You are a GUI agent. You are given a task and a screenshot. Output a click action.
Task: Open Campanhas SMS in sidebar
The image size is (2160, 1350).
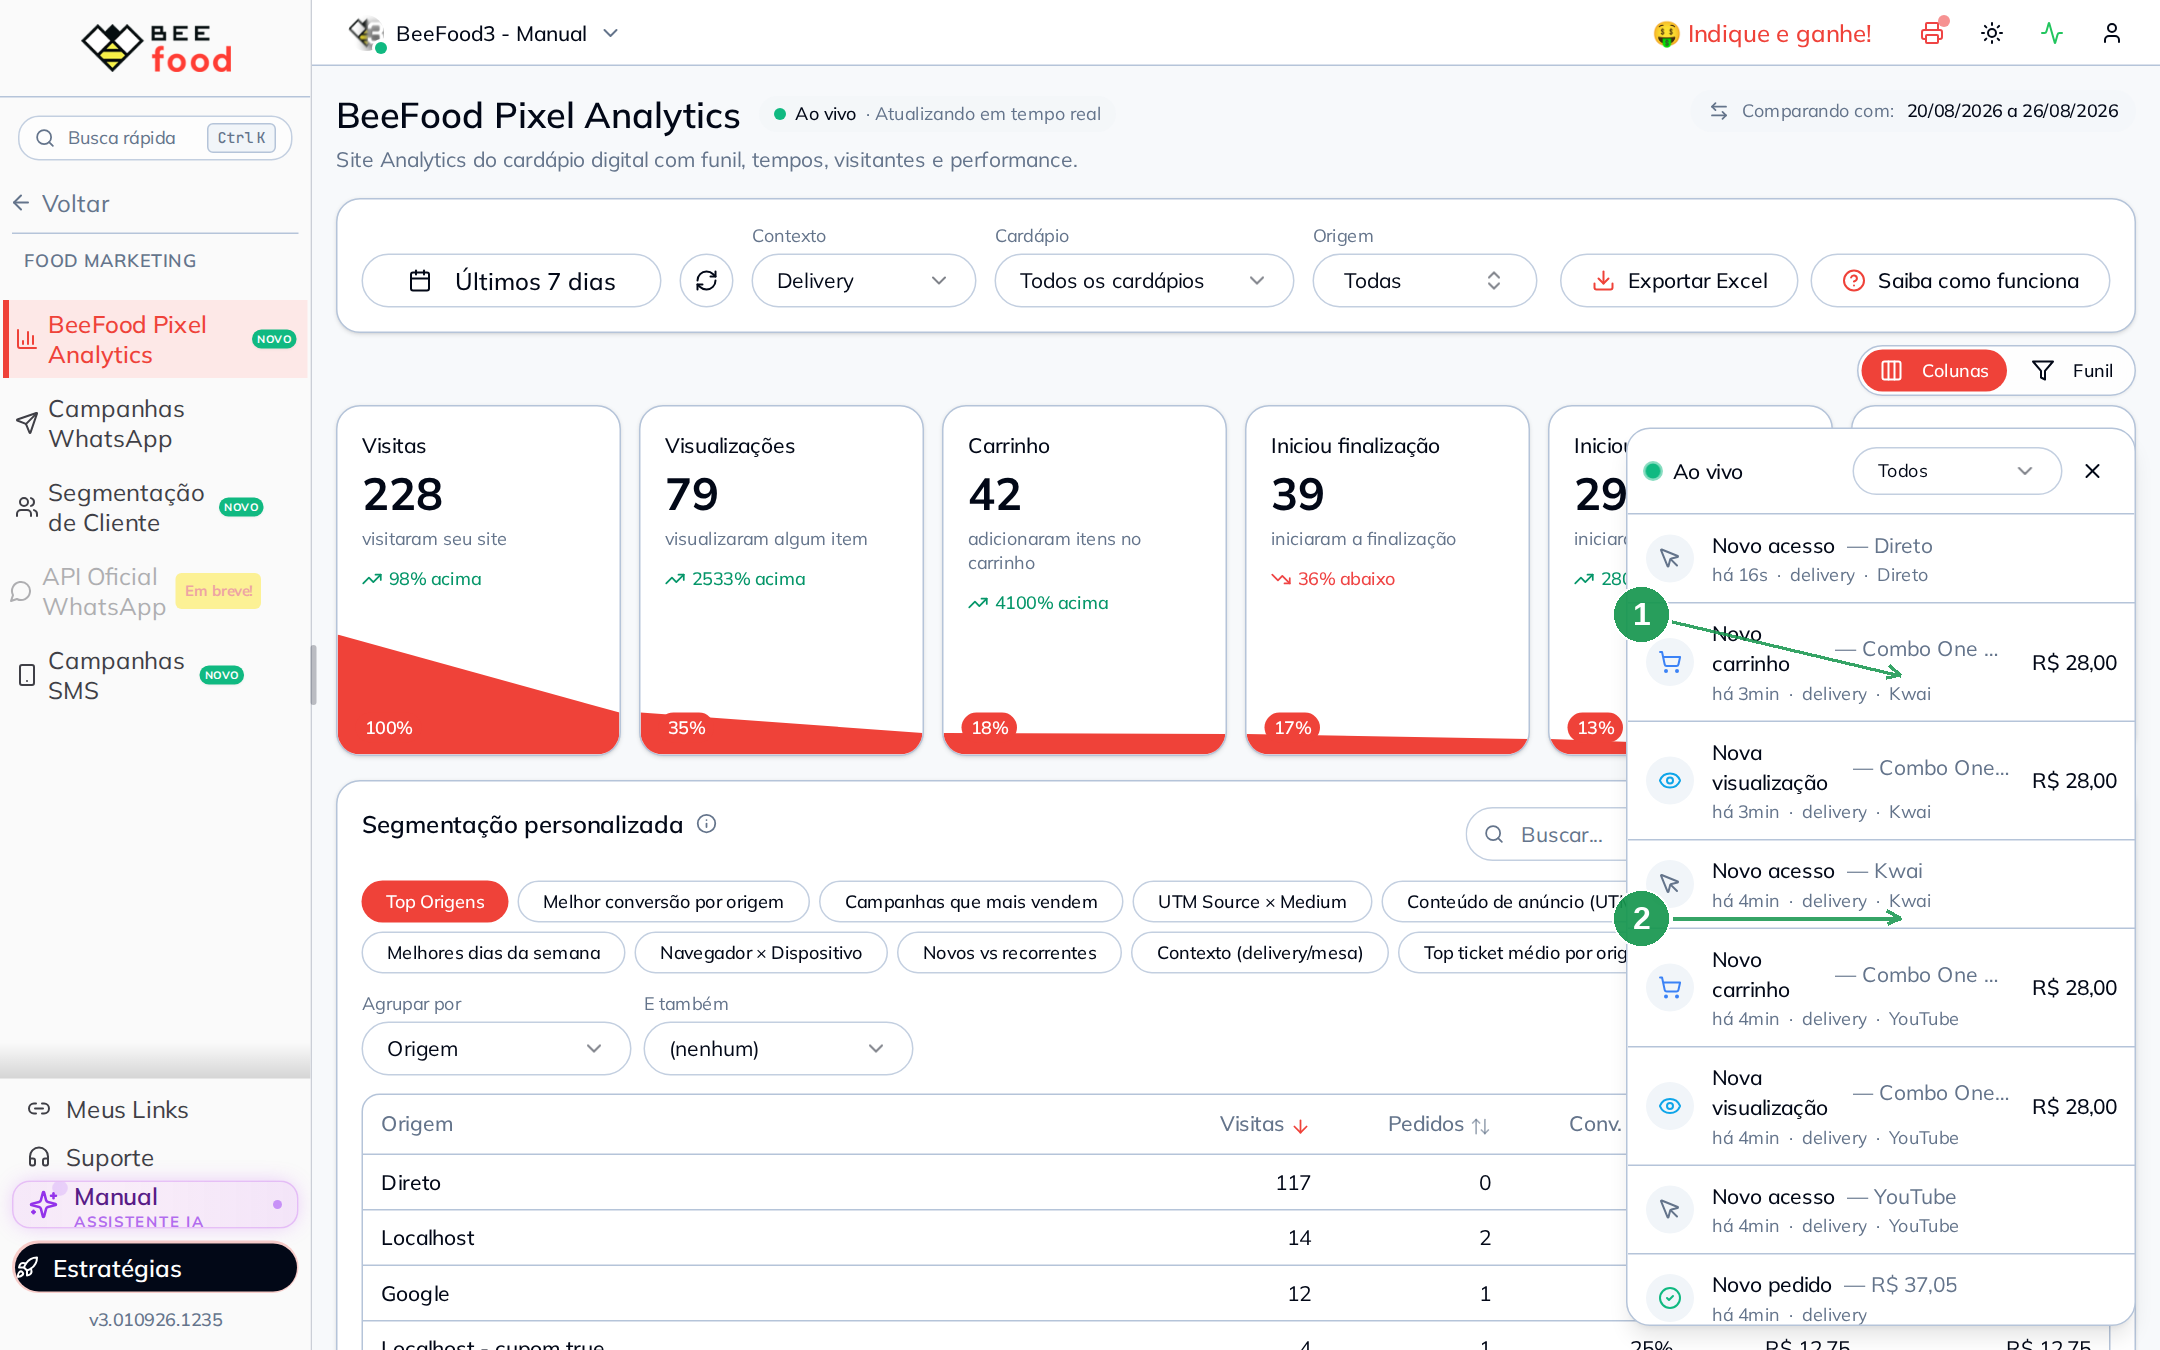[x=156, y=676]
